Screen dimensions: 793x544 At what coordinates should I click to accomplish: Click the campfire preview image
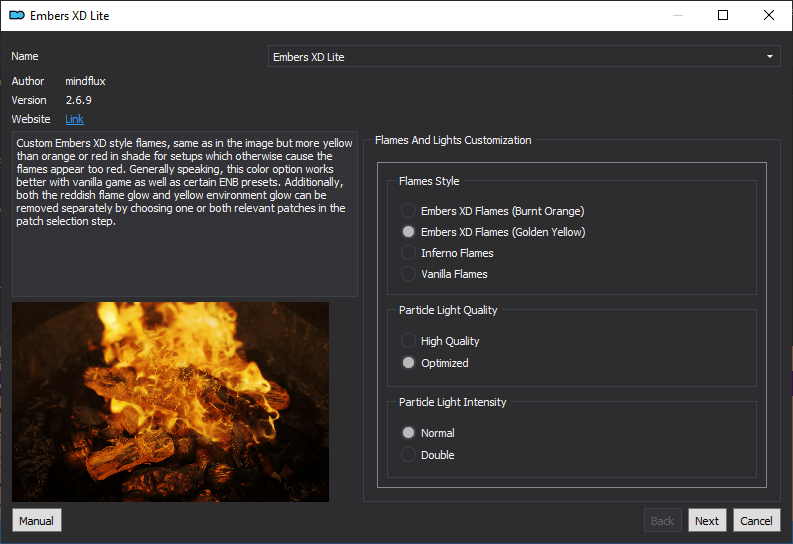click(x=170, y=402)
